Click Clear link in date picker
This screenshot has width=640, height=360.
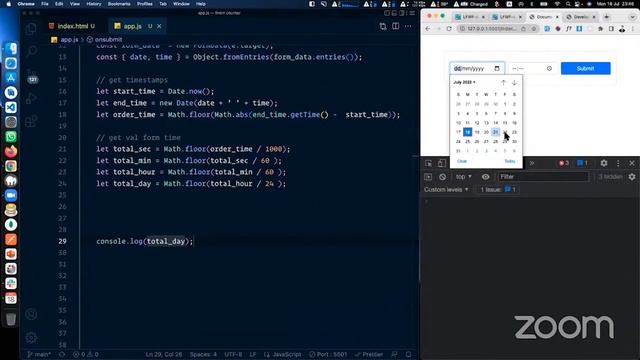pyautogui.click(x=462, y=161)
